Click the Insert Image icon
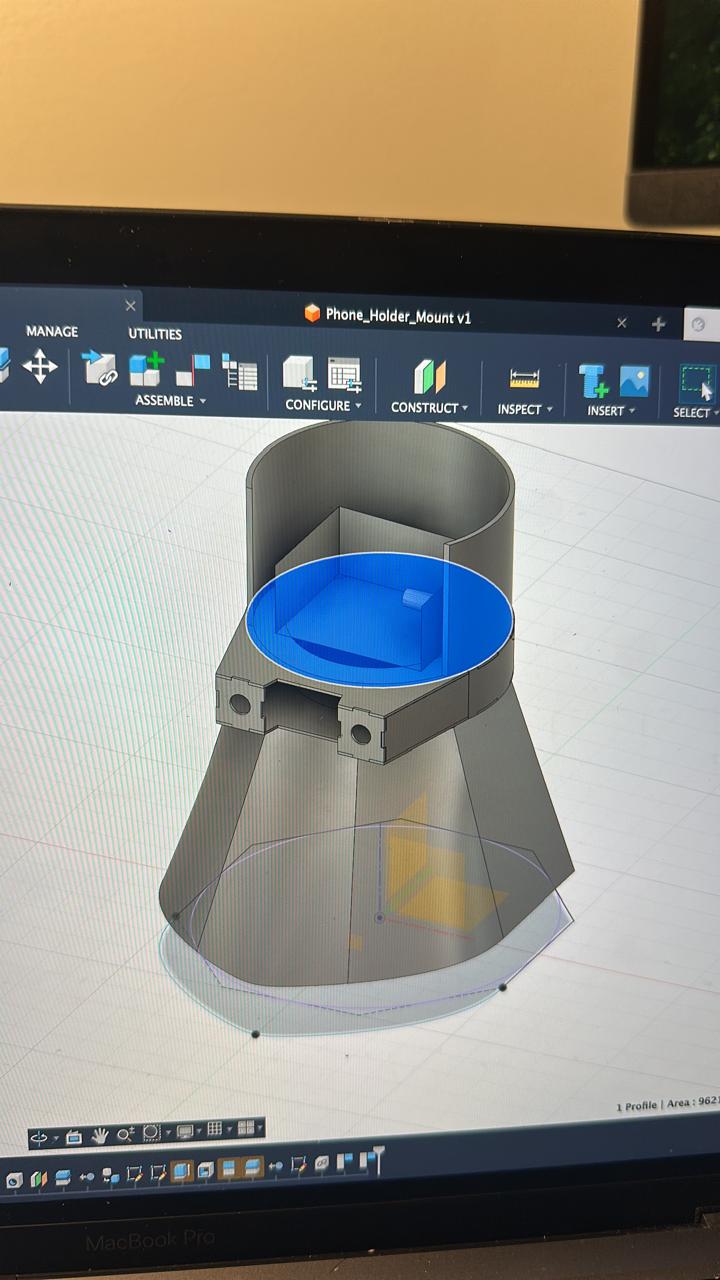 (634, 381)
